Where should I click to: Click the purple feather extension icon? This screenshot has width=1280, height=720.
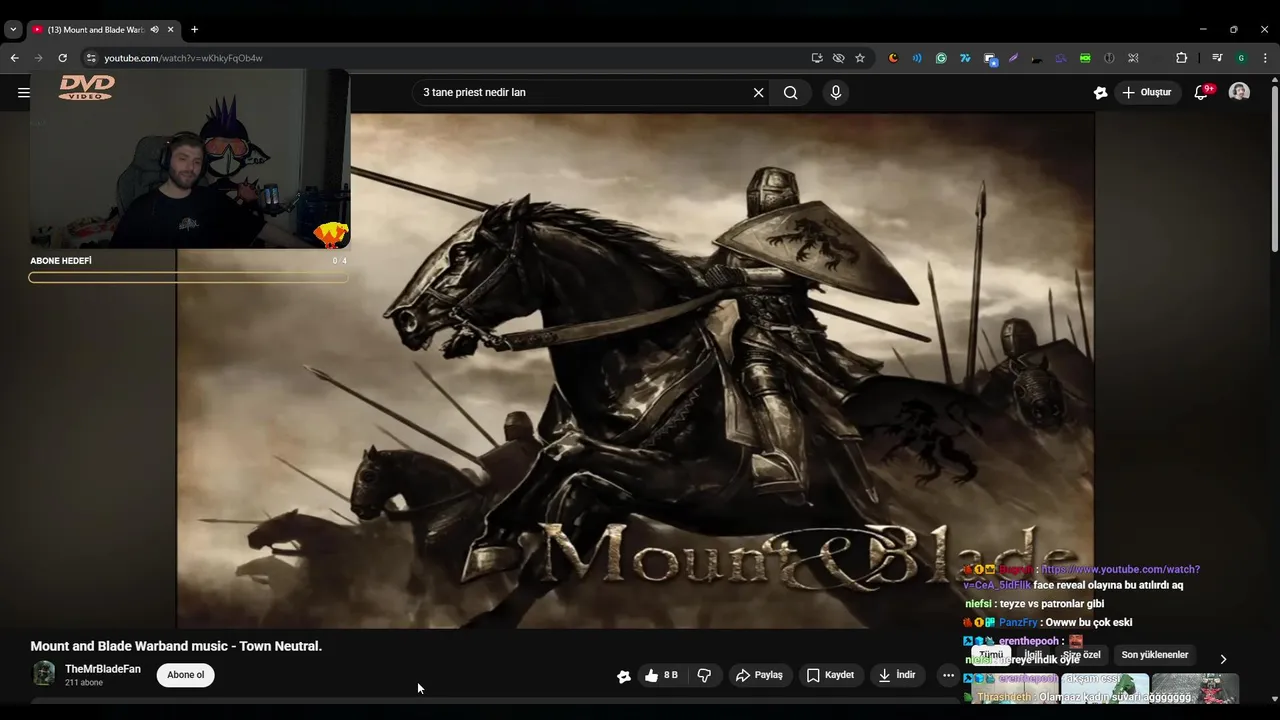(x=1013, y=58)
